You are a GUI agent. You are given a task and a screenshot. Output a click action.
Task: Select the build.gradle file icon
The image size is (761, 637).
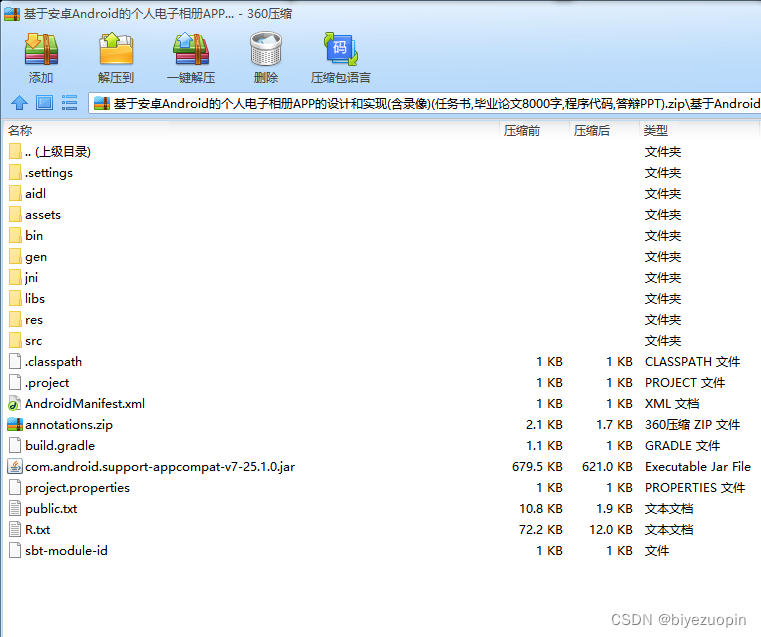click(x=15, y=445)
